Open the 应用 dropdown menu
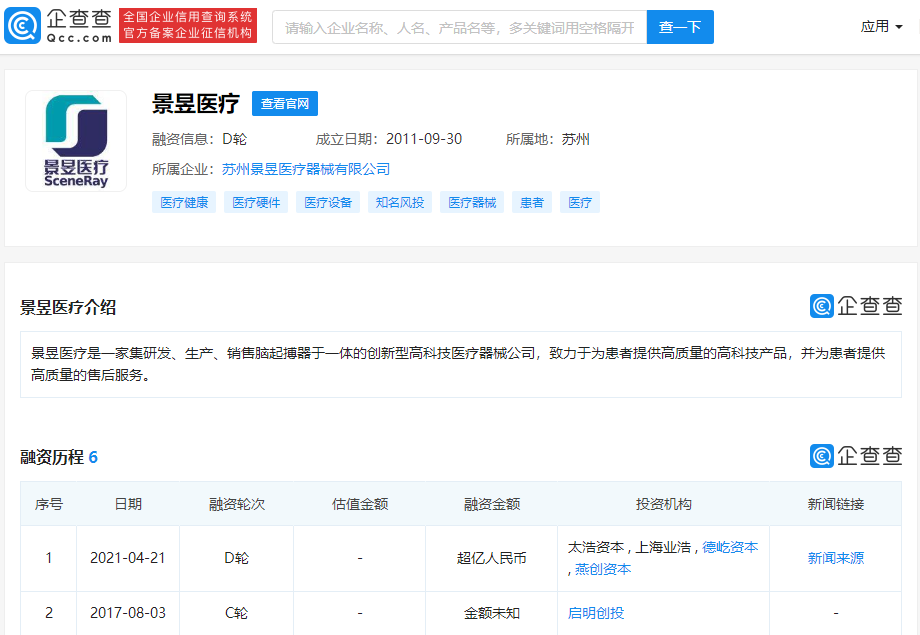 pyautogui.click(x=881, y=26)
